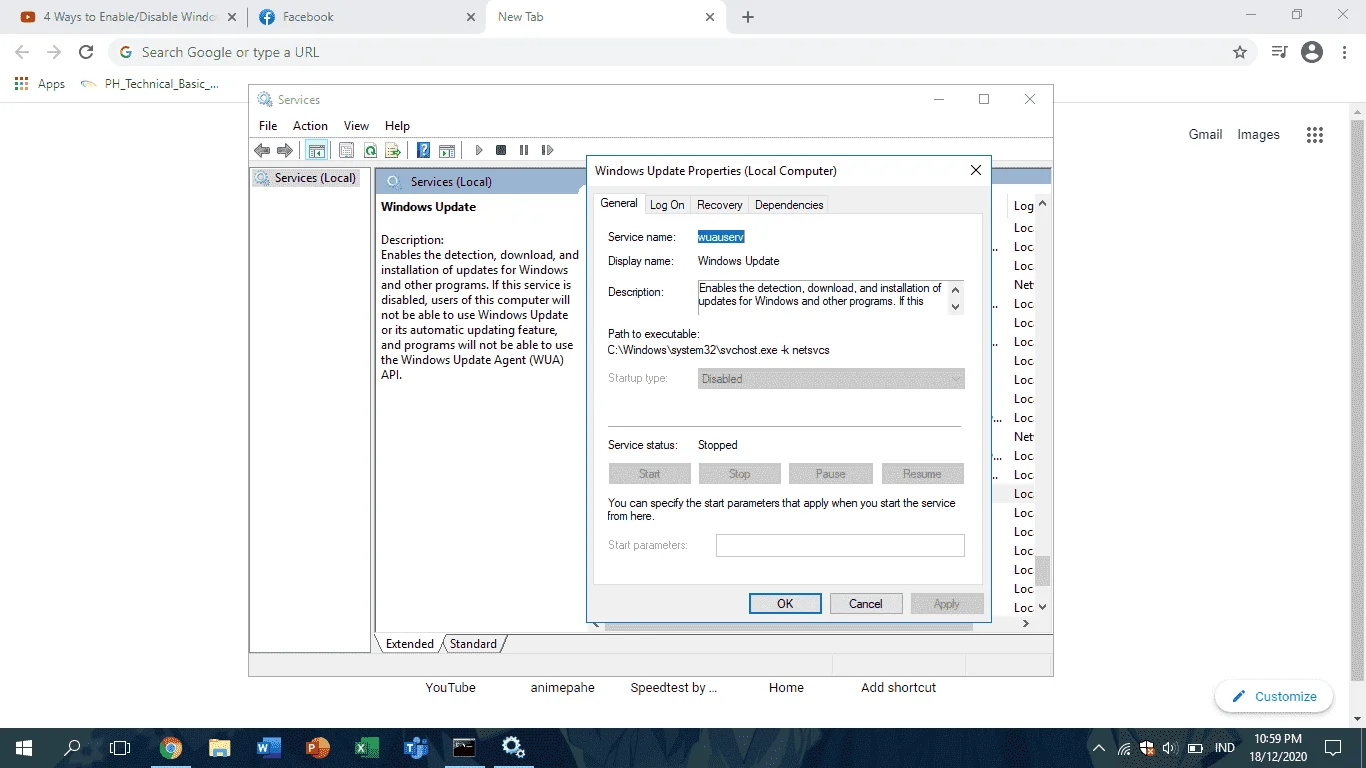Toggle Show/Hide Console Tree toolbar icon
This screenshot has width=1366, height=768.
tap(317, 150)
